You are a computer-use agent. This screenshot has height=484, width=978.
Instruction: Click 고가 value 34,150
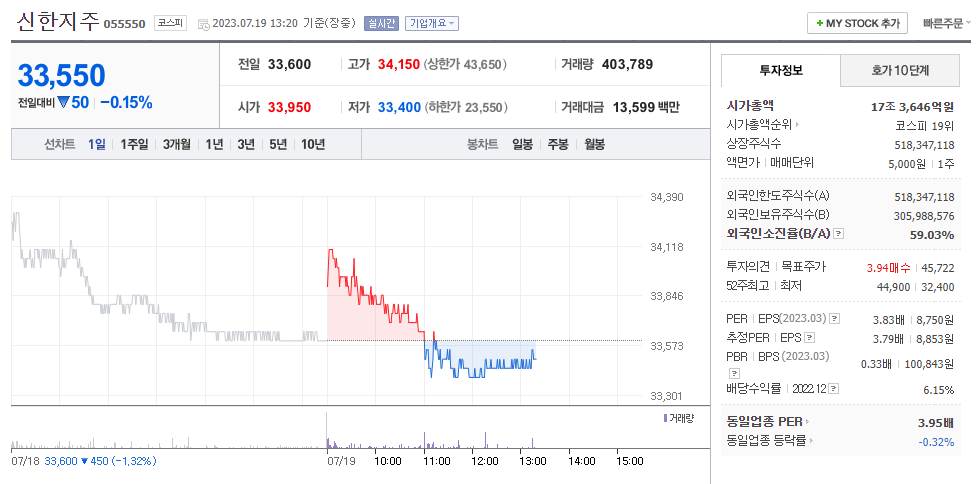(399, 64)
